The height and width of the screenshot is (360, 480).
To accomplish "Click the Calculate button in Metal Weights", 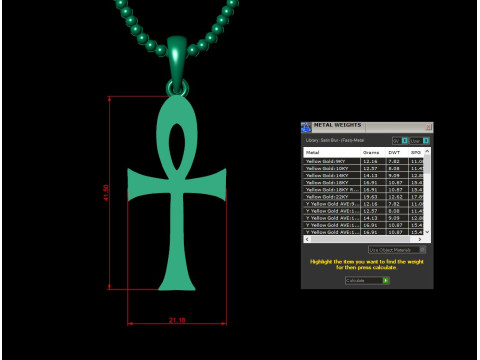I will click(x=367, y=280).
